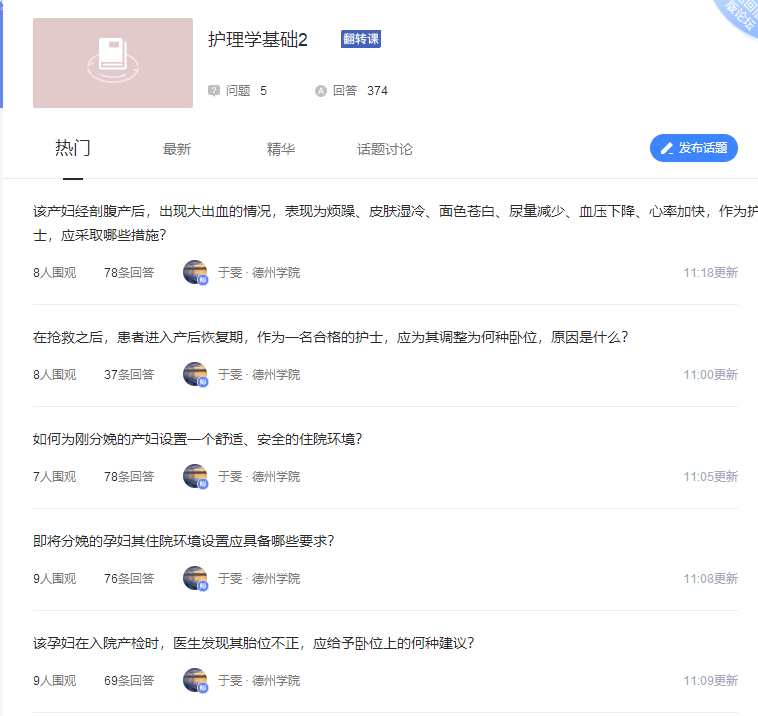Open the 精华 tab
Viewport: 758px width, 716px height.
click(x=280, y=149)
